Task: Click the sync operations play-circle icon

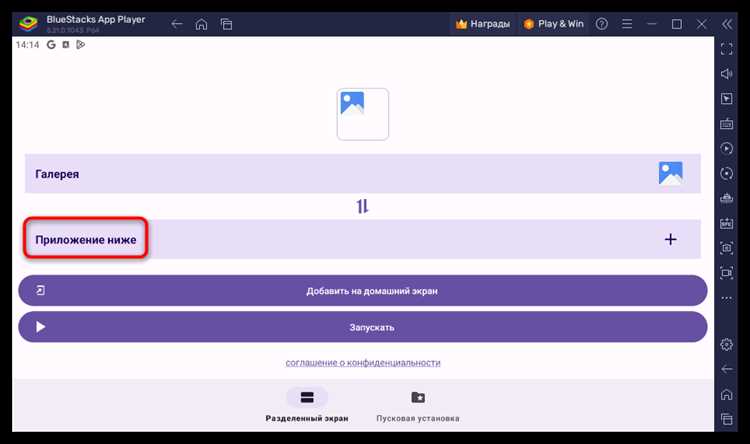Action: pyautogui.click(x=727, y=148)
